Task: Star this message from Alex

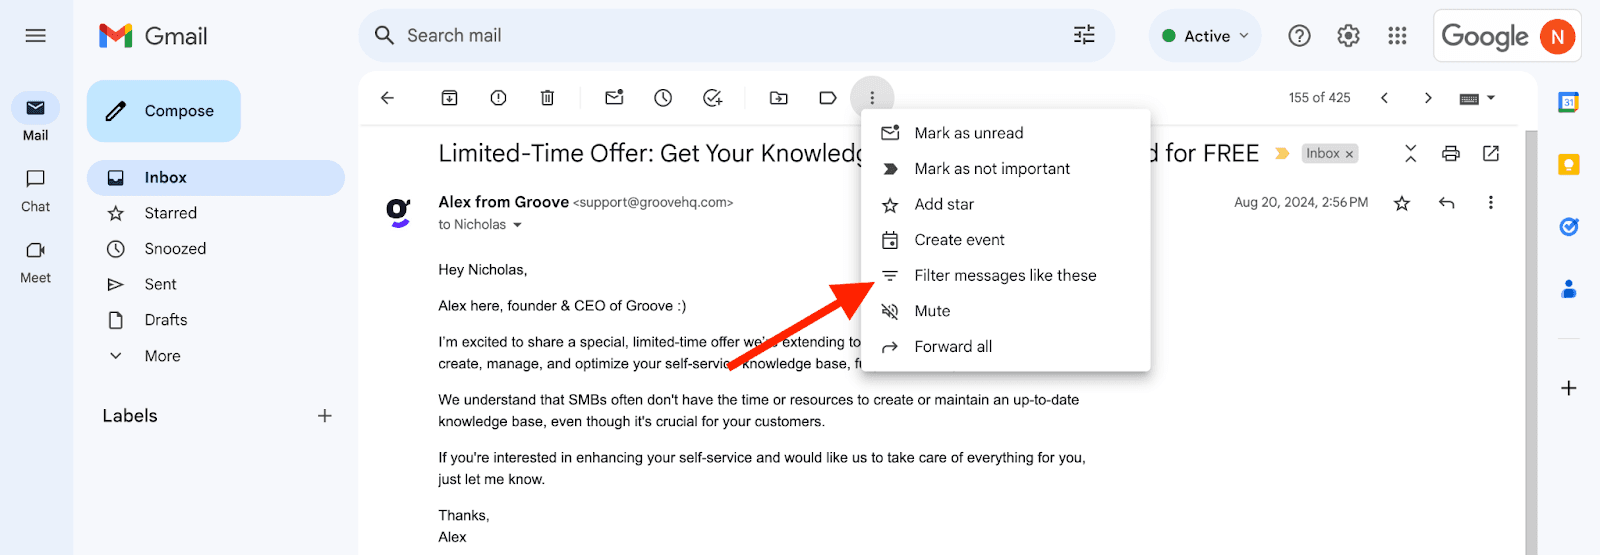Action: [x=1402, y=203]
